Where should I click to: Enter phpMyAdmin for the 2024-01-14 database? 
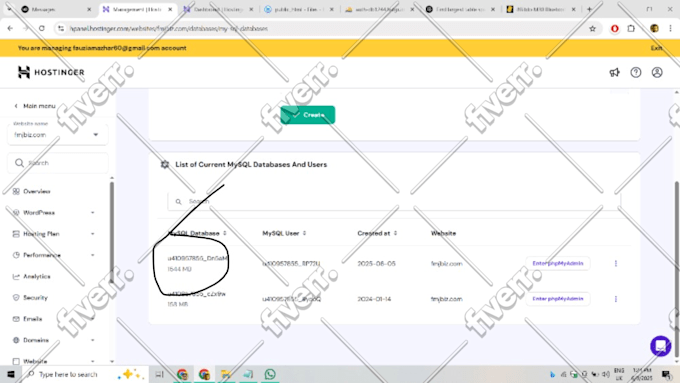click(x=558, y=299)
